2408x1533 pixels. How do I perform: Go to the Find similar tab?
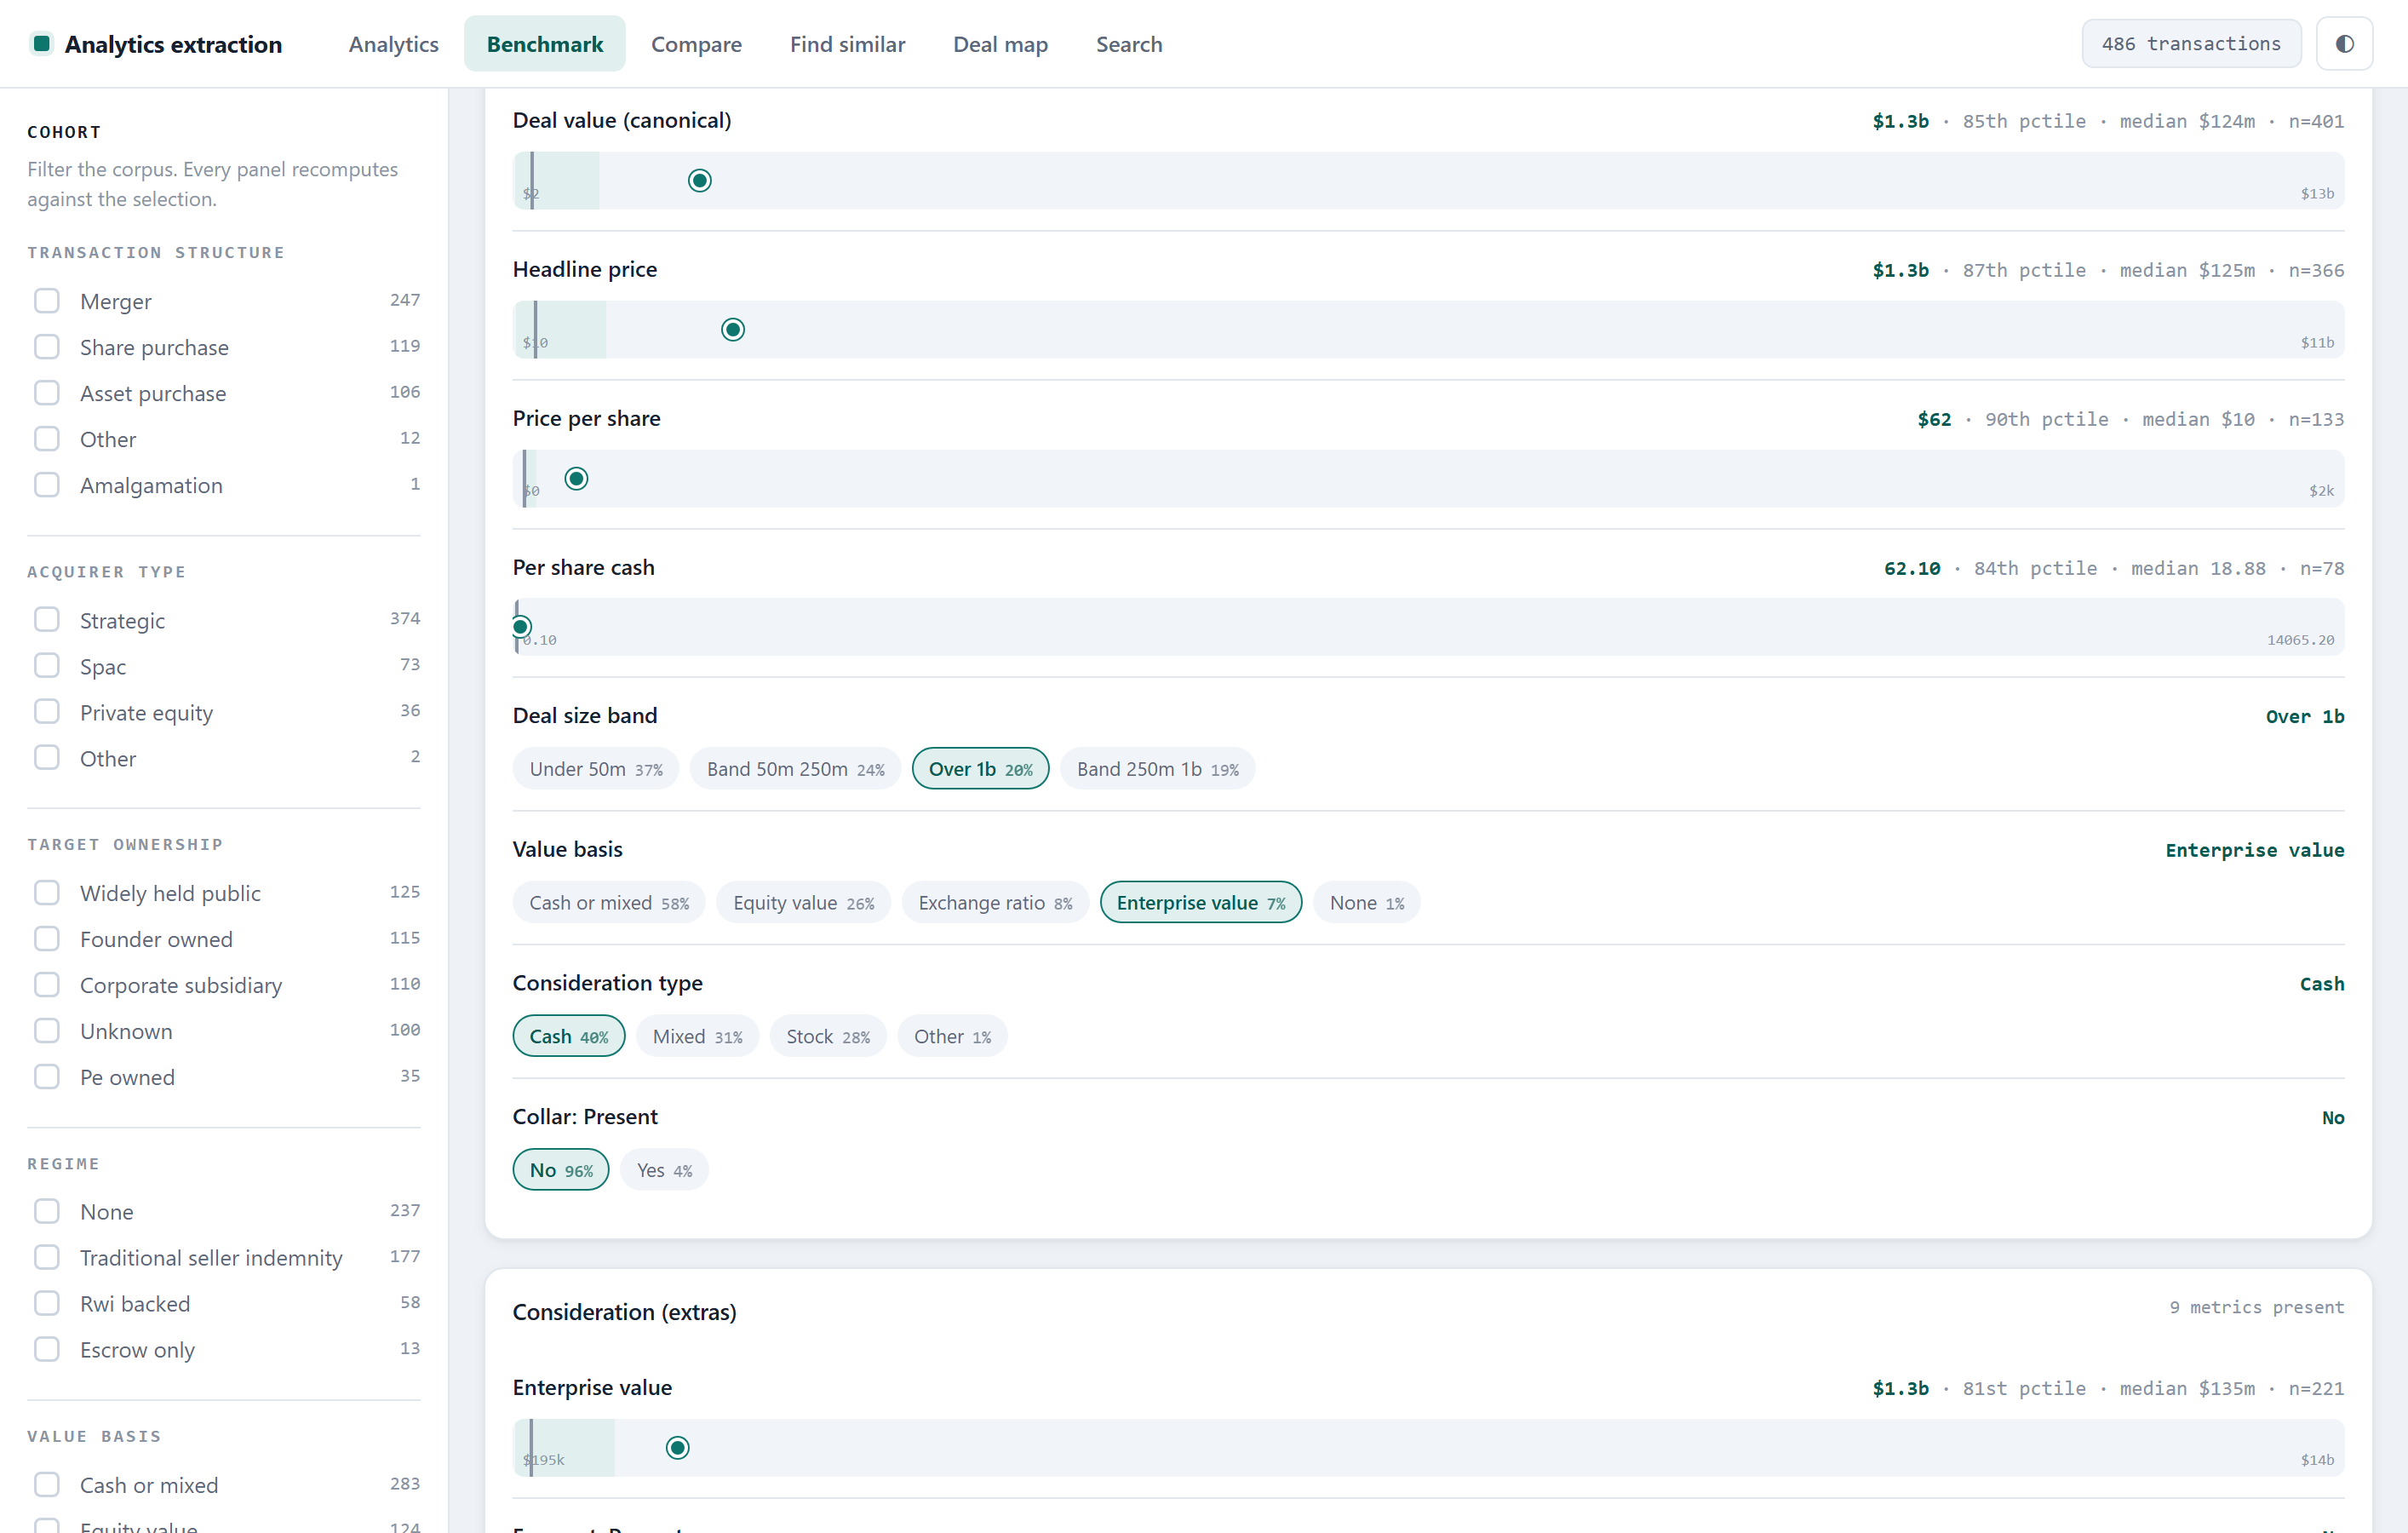[847, 44]
